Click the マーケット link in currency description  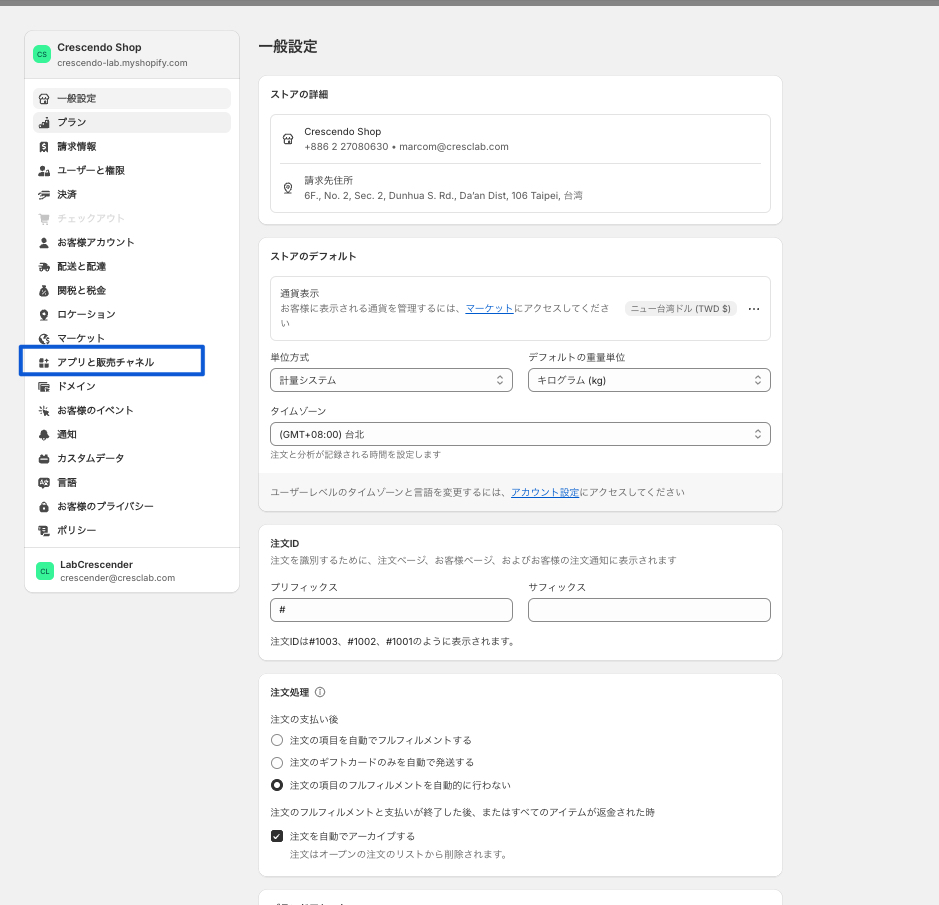tap(489, 309)
